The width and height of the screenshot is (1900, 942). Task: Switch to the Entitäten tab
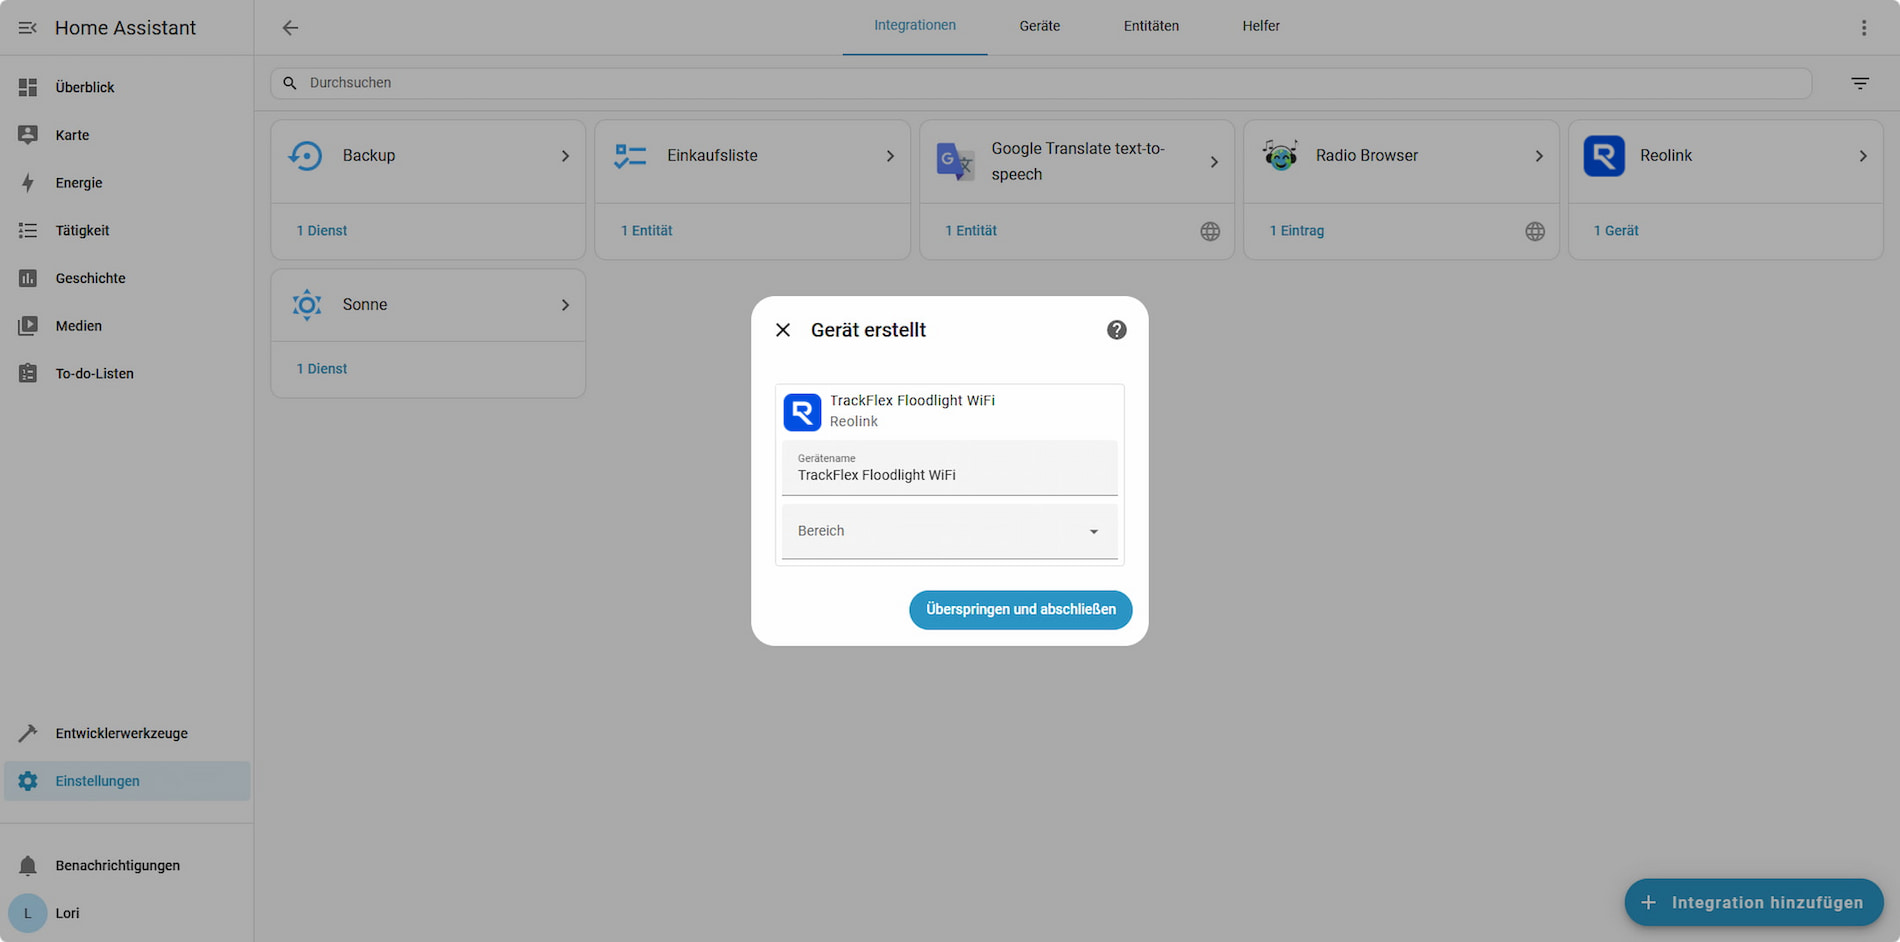click(1151, 26)
